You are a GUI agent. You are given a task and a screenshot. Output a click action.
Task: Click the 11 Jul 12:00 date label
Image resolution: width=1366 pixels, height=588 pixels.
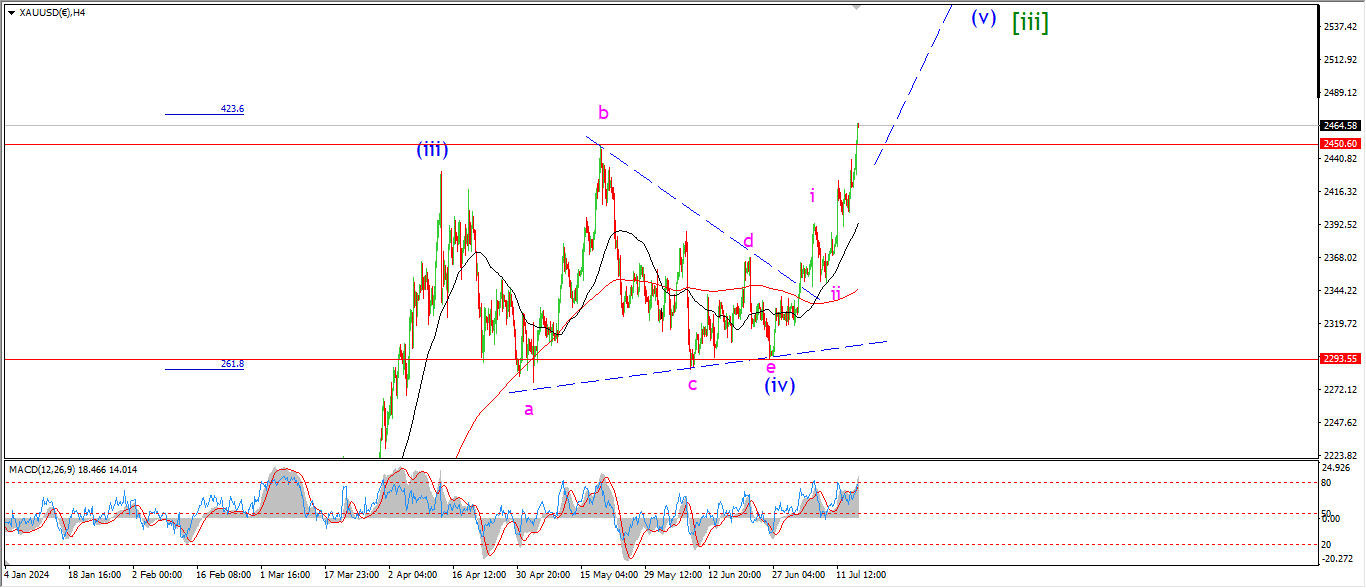click(x=861, y=575)
